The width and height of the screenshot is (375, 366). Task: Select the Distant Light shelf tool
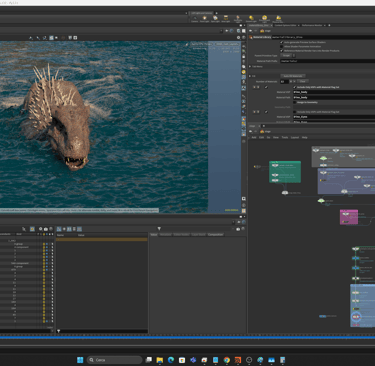click(x=251, y=19)
